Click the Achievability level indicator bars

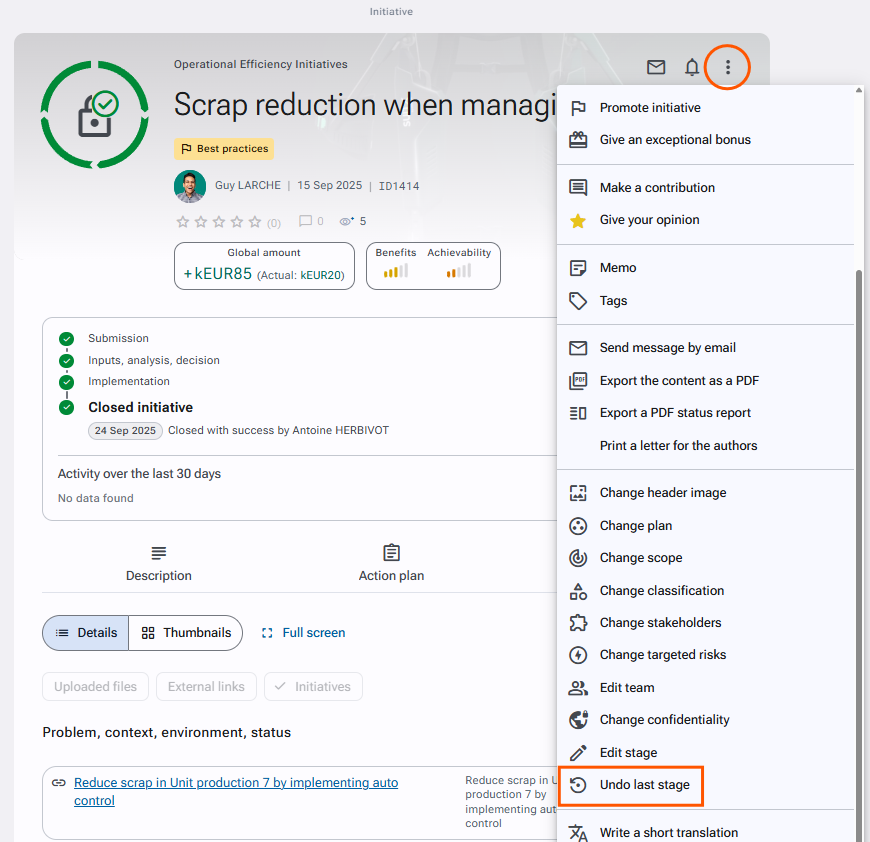459,271
